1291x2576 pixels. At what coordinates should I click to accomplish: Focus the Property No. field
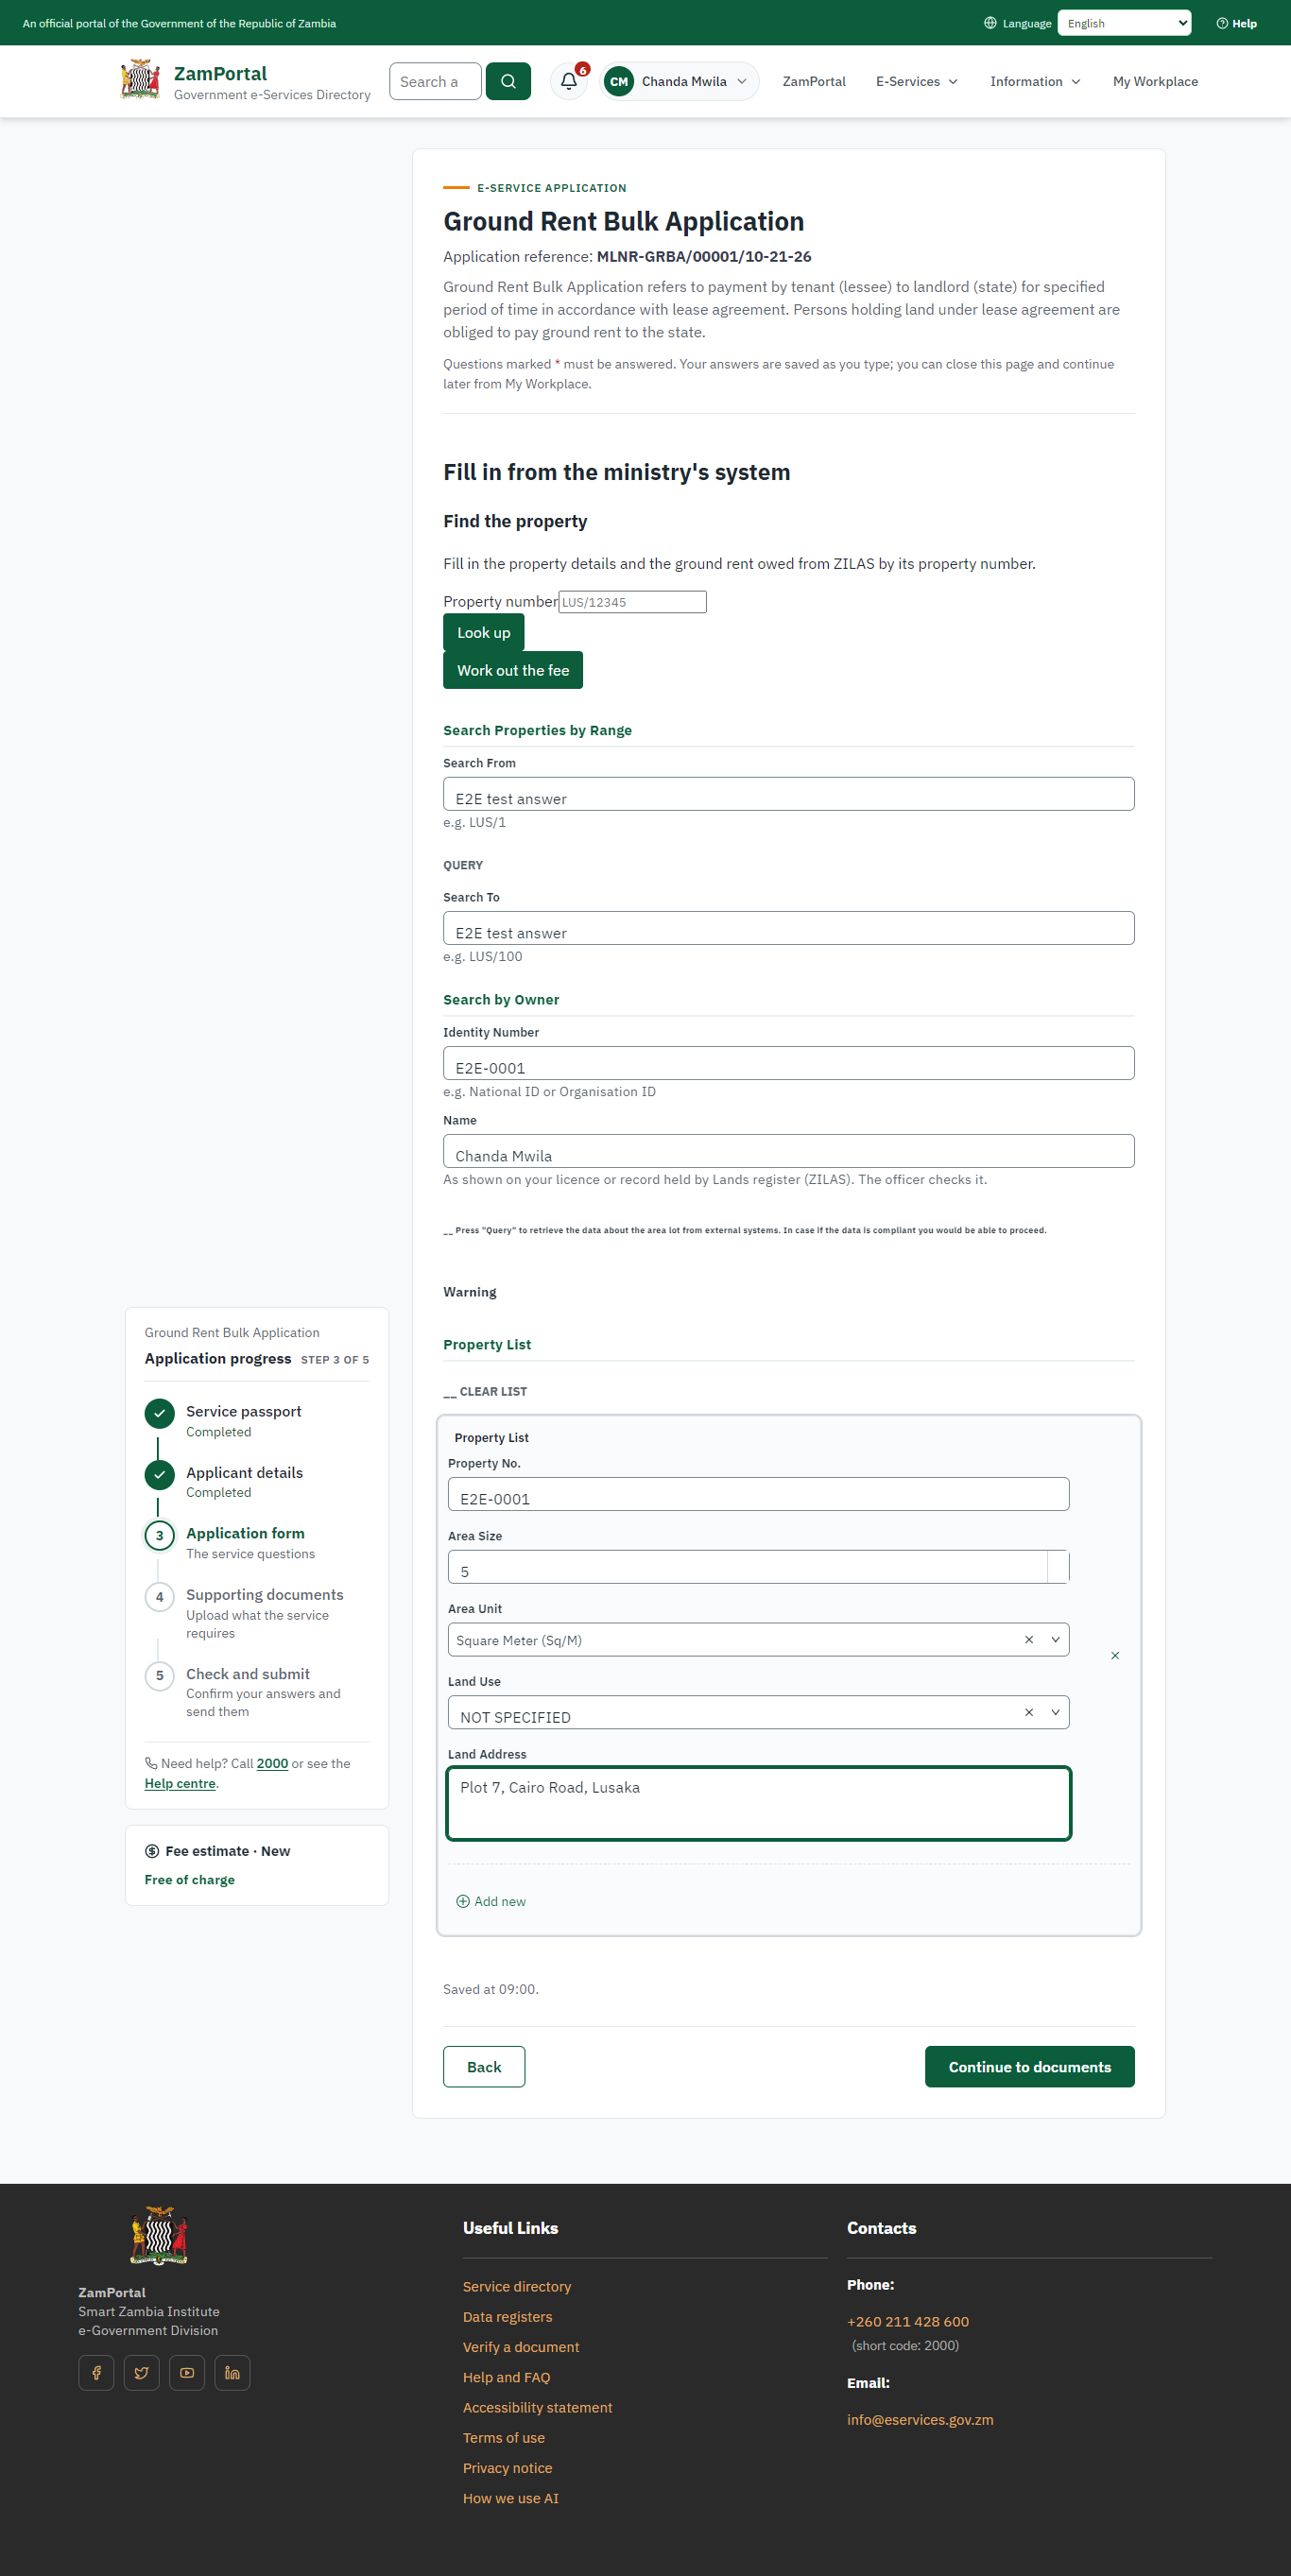pos(758,1494)
